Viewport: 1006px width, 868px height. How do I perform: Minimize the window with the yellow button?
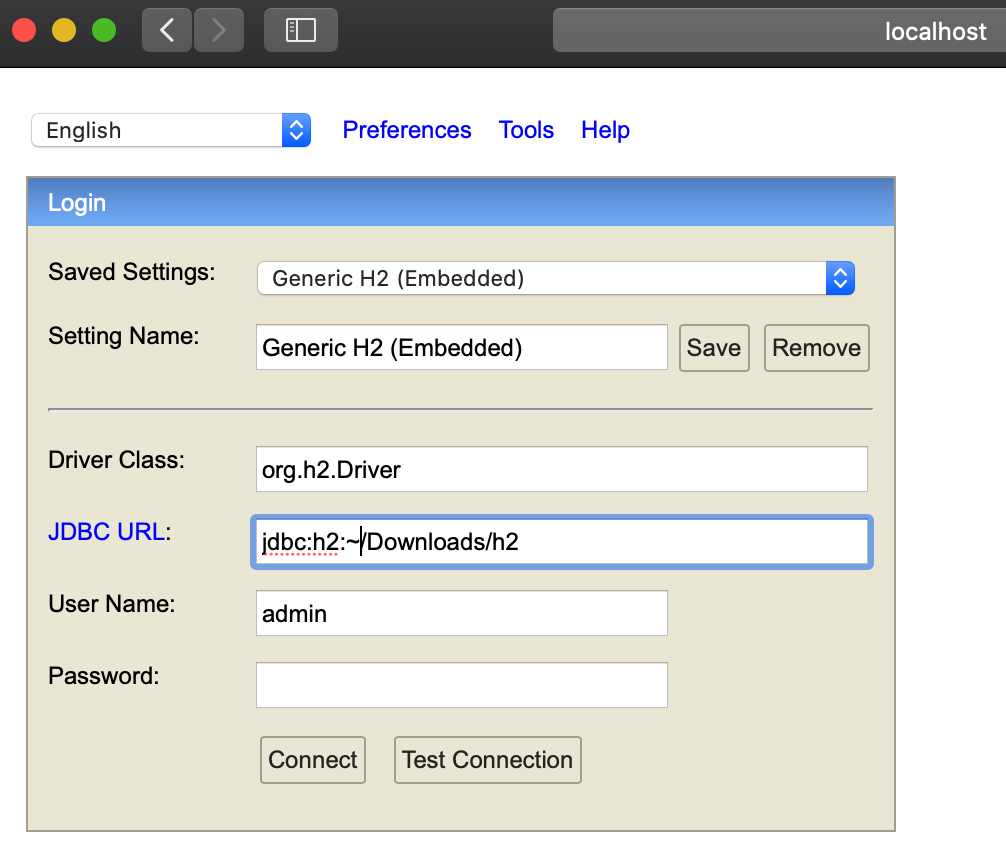click(64, 30)
